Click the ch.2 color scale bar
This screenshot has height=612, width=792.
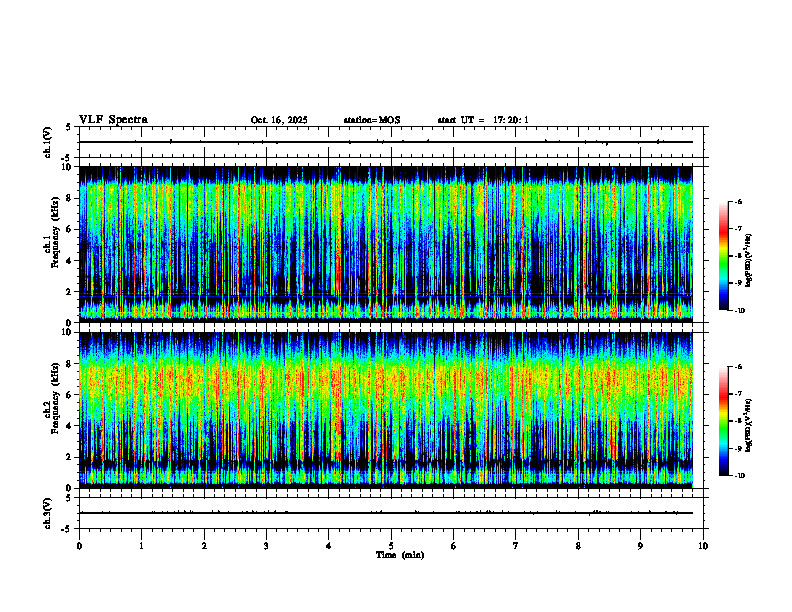click(x=723, y=421)
